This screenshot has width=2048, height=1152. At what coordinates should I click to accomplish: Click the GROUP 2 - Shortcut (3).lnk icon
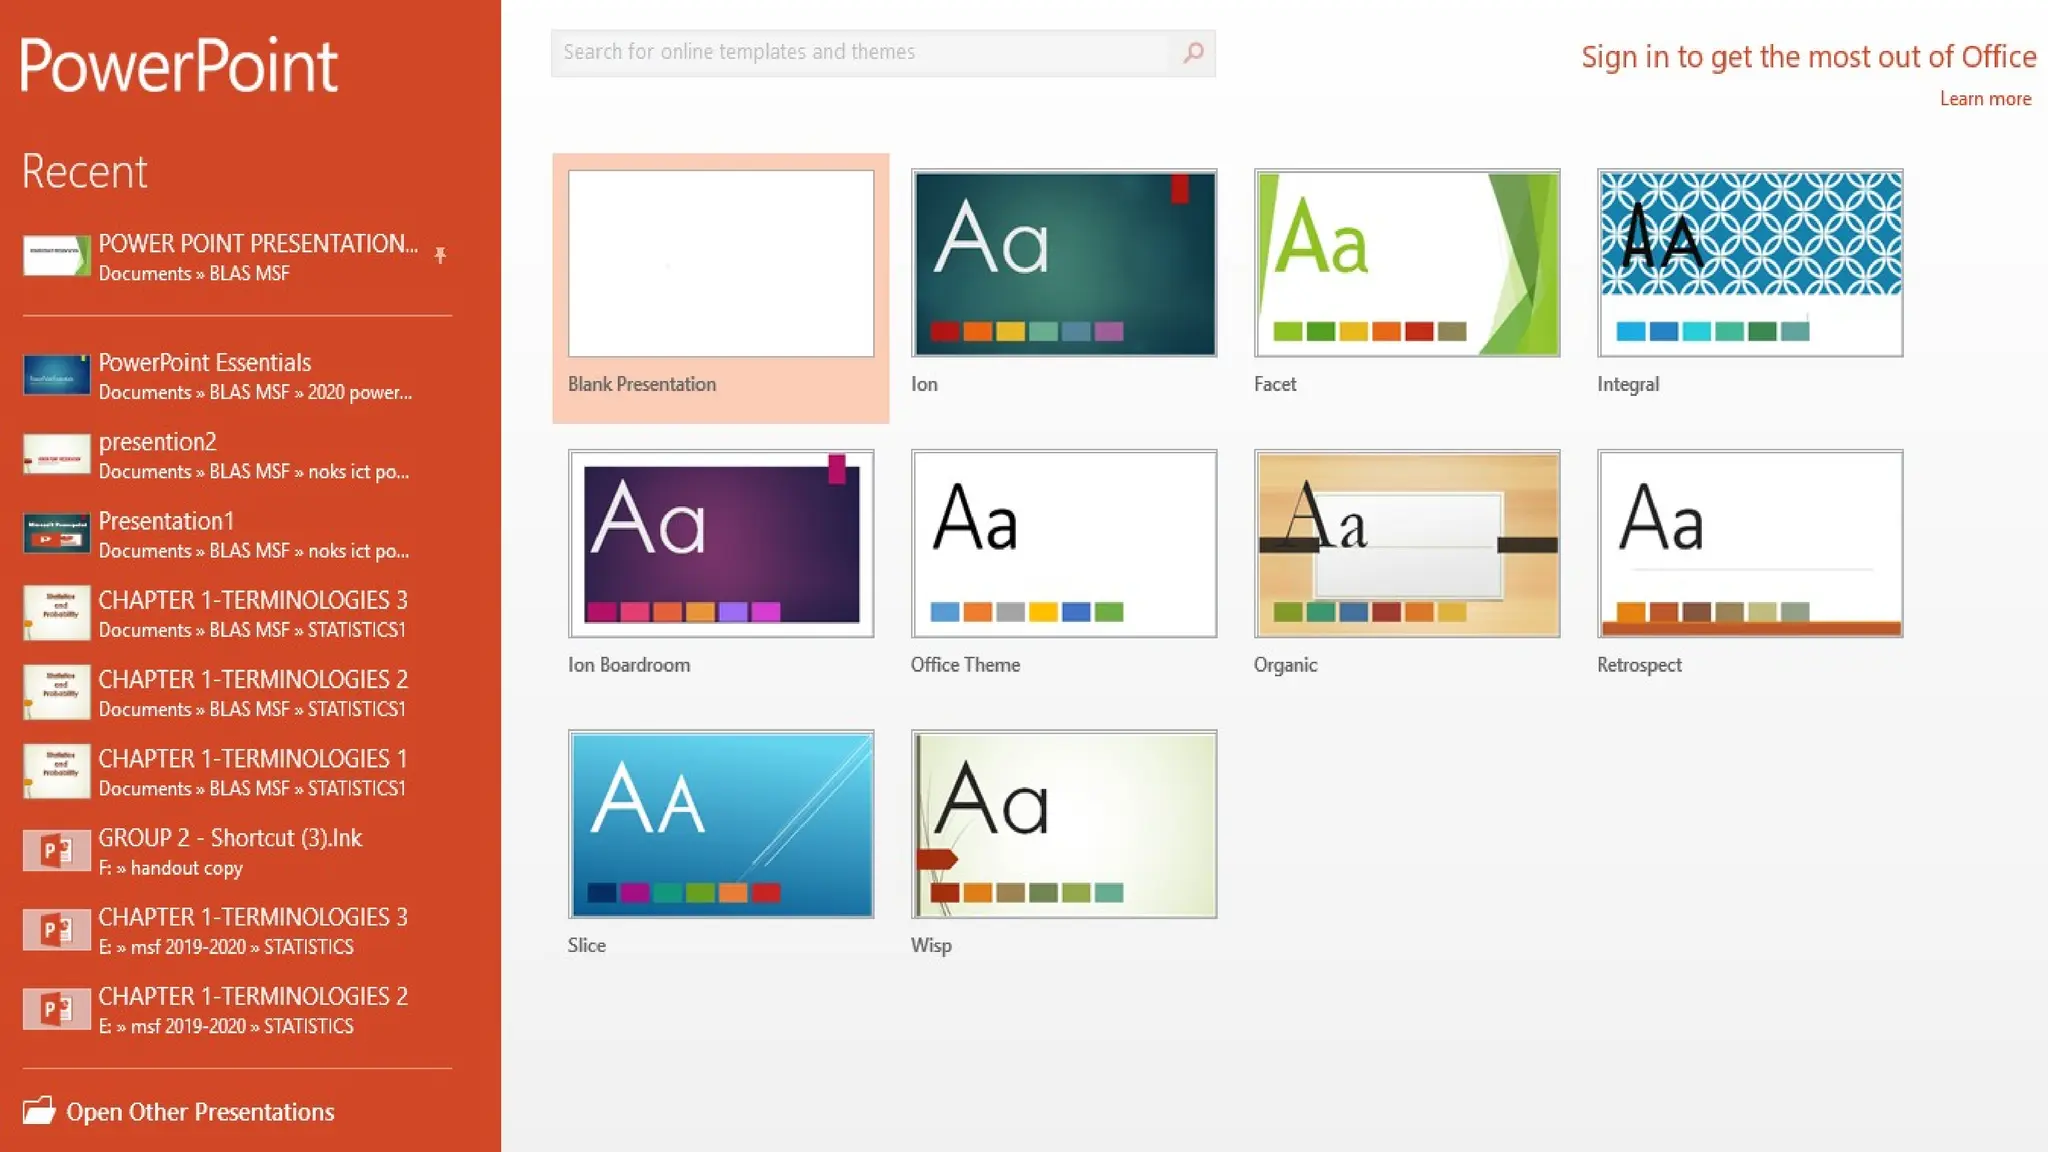tap(57, 851)
